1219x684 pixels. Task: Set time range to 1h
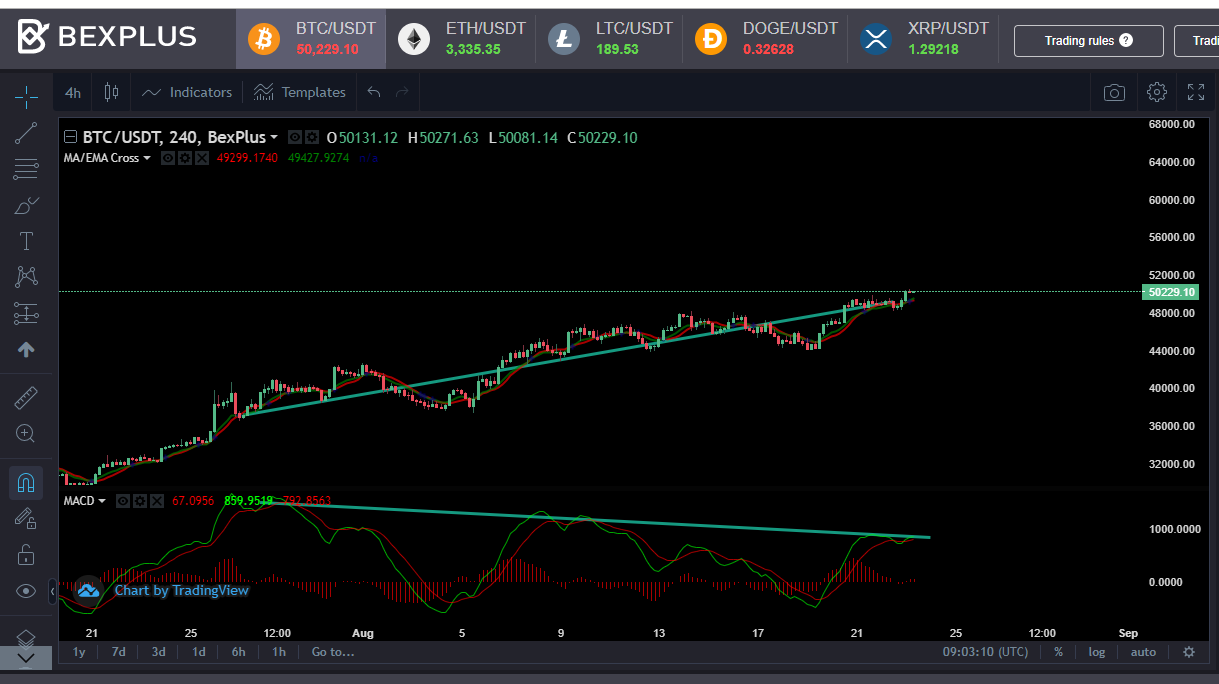pos(279,652)
